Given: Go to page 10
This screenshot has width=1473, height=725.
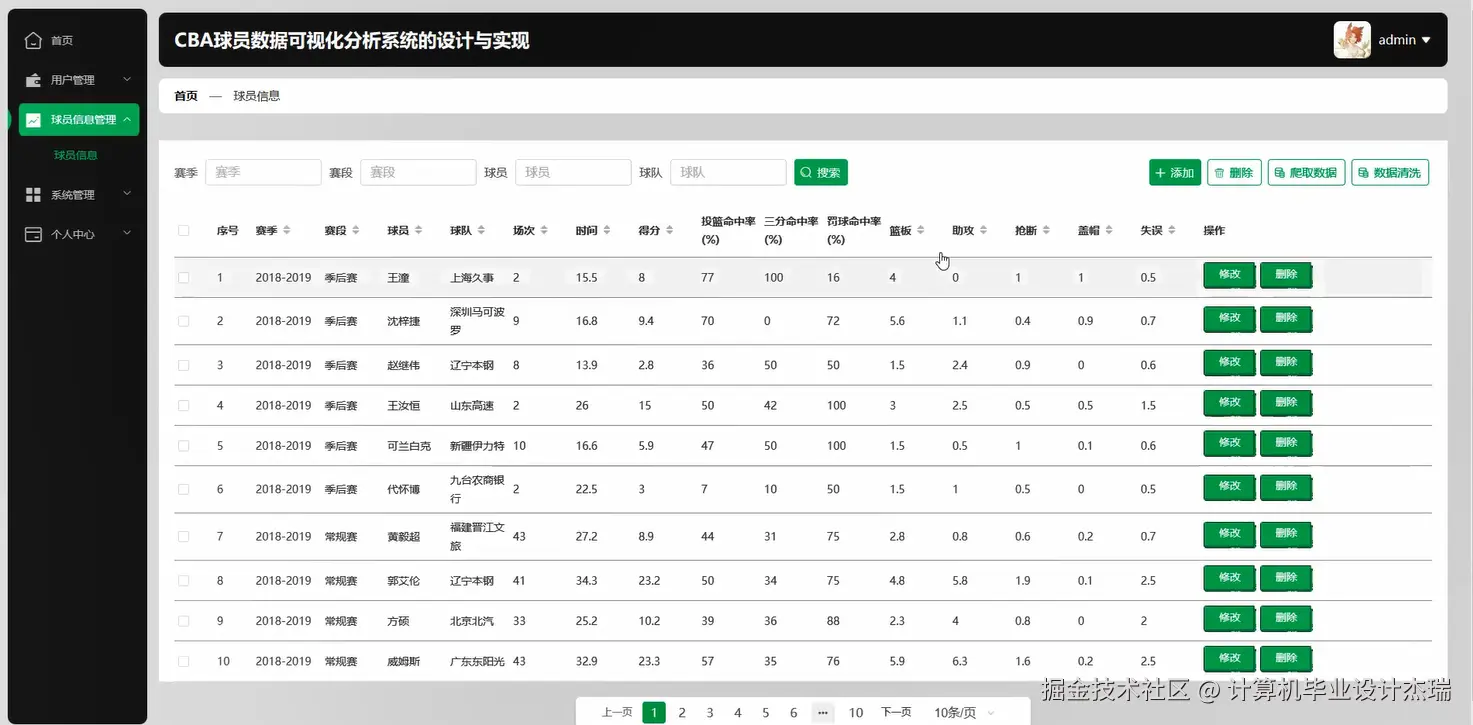Looking at the screenshot, I should (x=856, y=713).
